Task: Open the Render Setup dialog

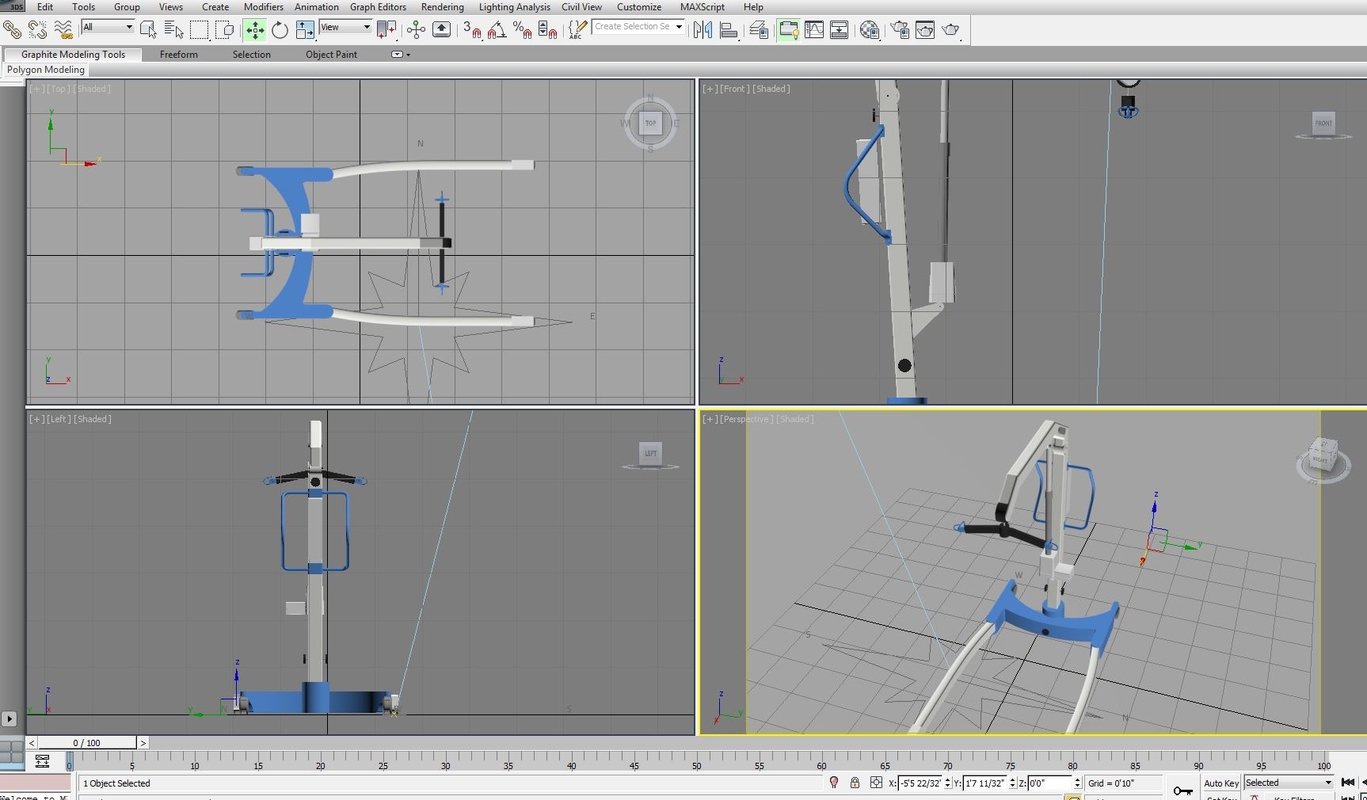Action: tap(898, 29)
